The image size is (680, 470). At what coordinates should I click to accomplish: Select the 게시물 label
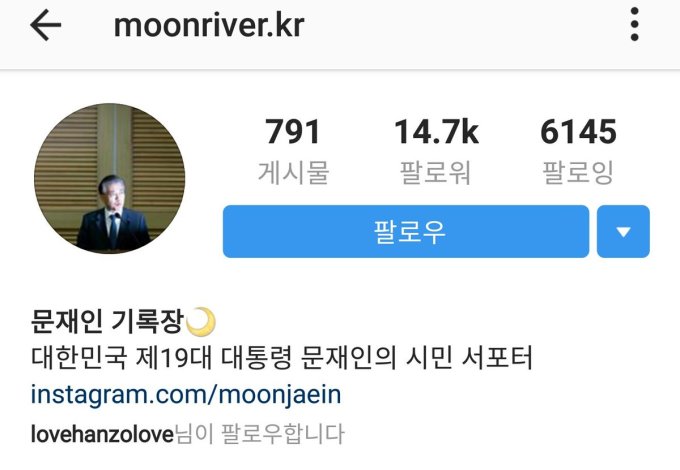click(x=293, y=172)
